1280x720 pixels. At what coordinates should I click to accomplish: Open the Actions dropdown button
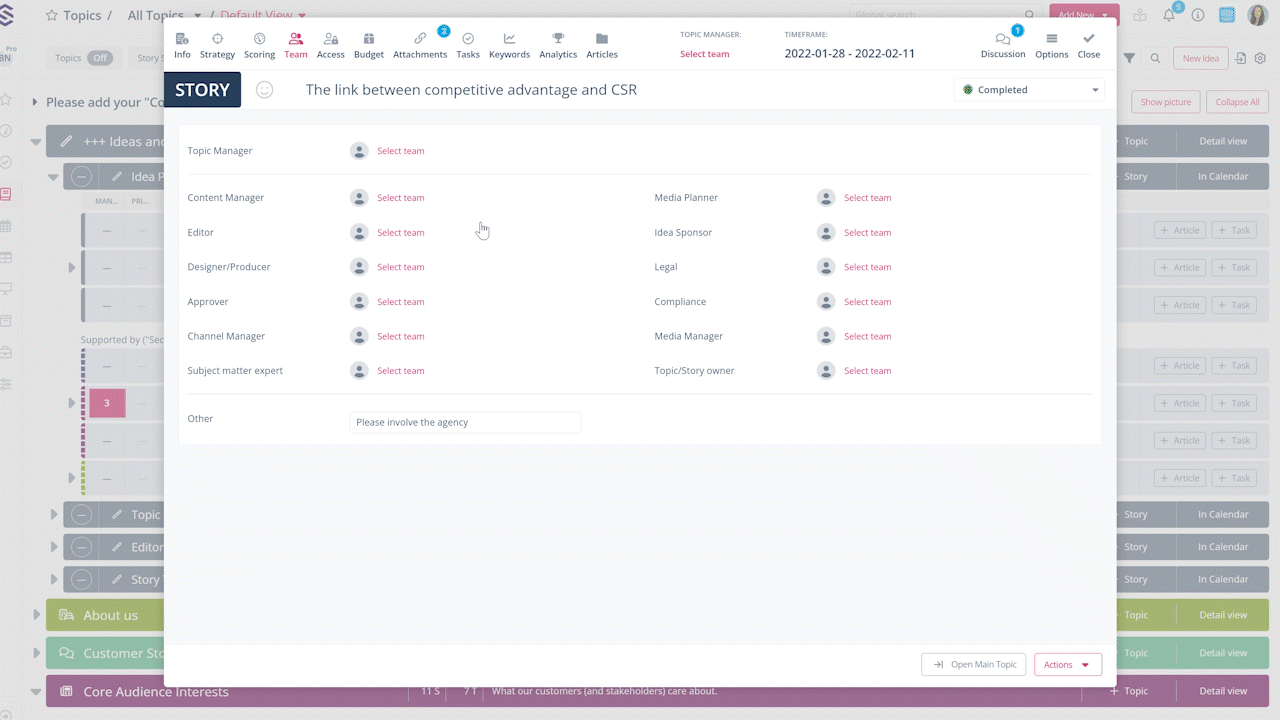click(x=1067, y=665)
